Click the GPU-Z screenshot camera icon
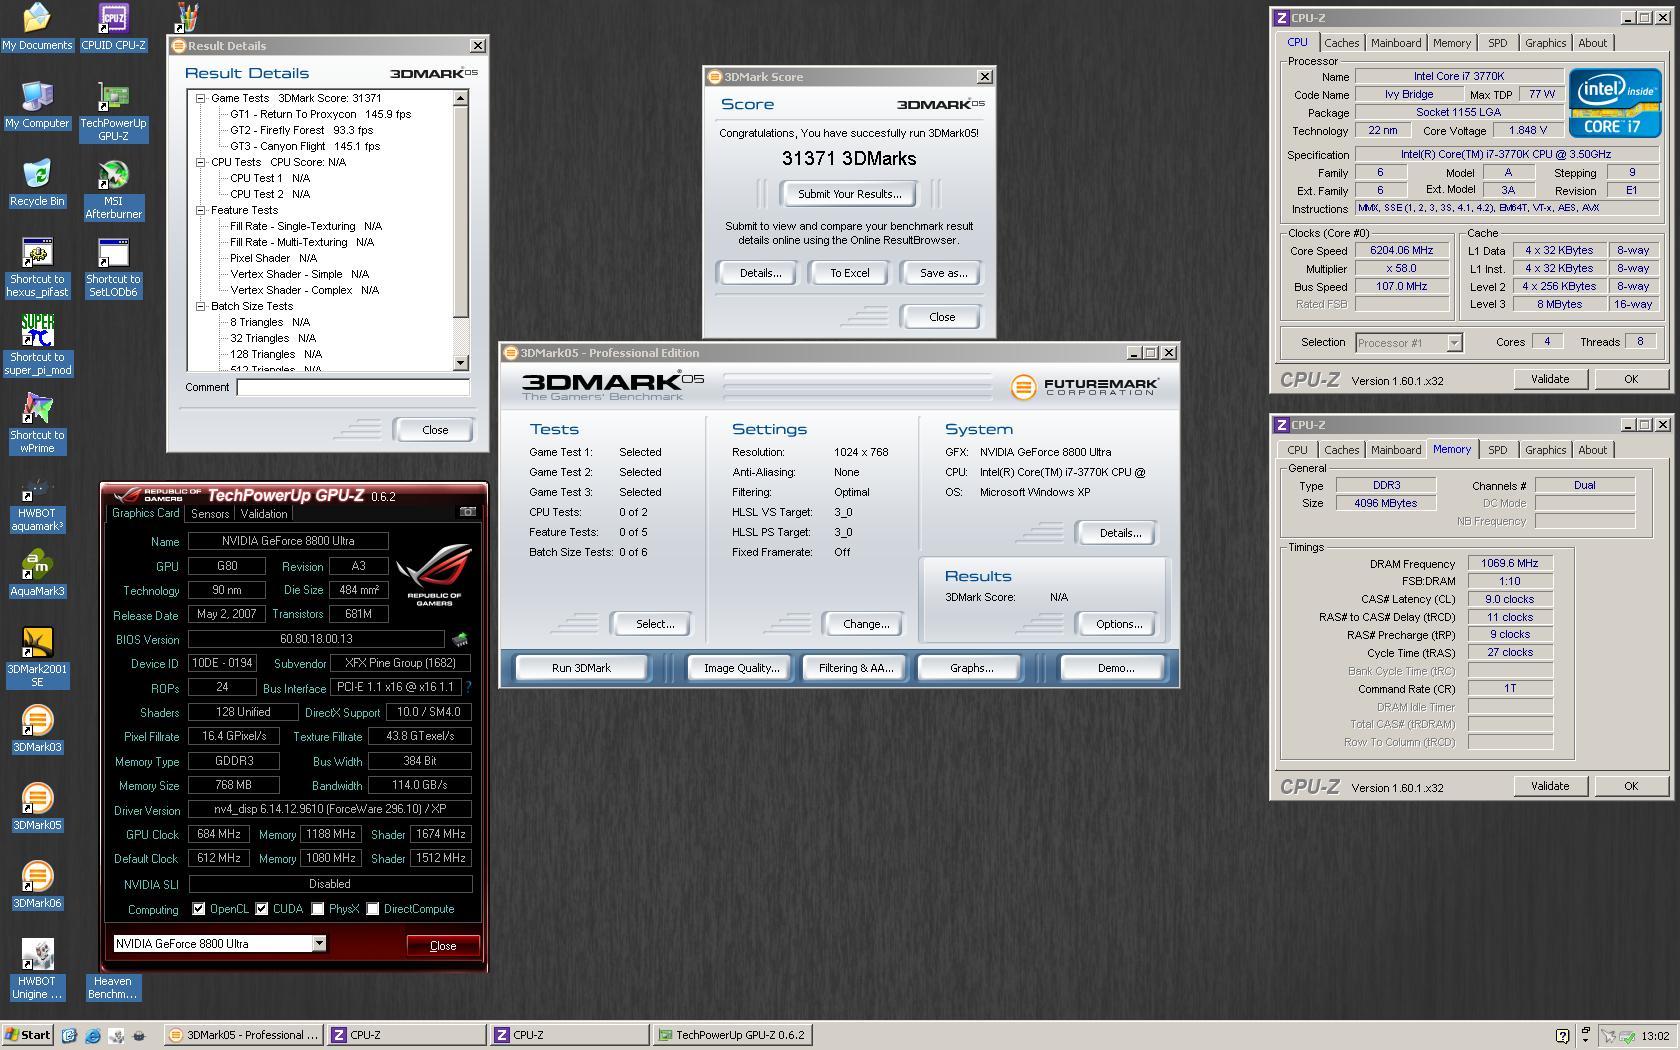The width and height of the screenshot is (1680, 1050). (467, 511)
